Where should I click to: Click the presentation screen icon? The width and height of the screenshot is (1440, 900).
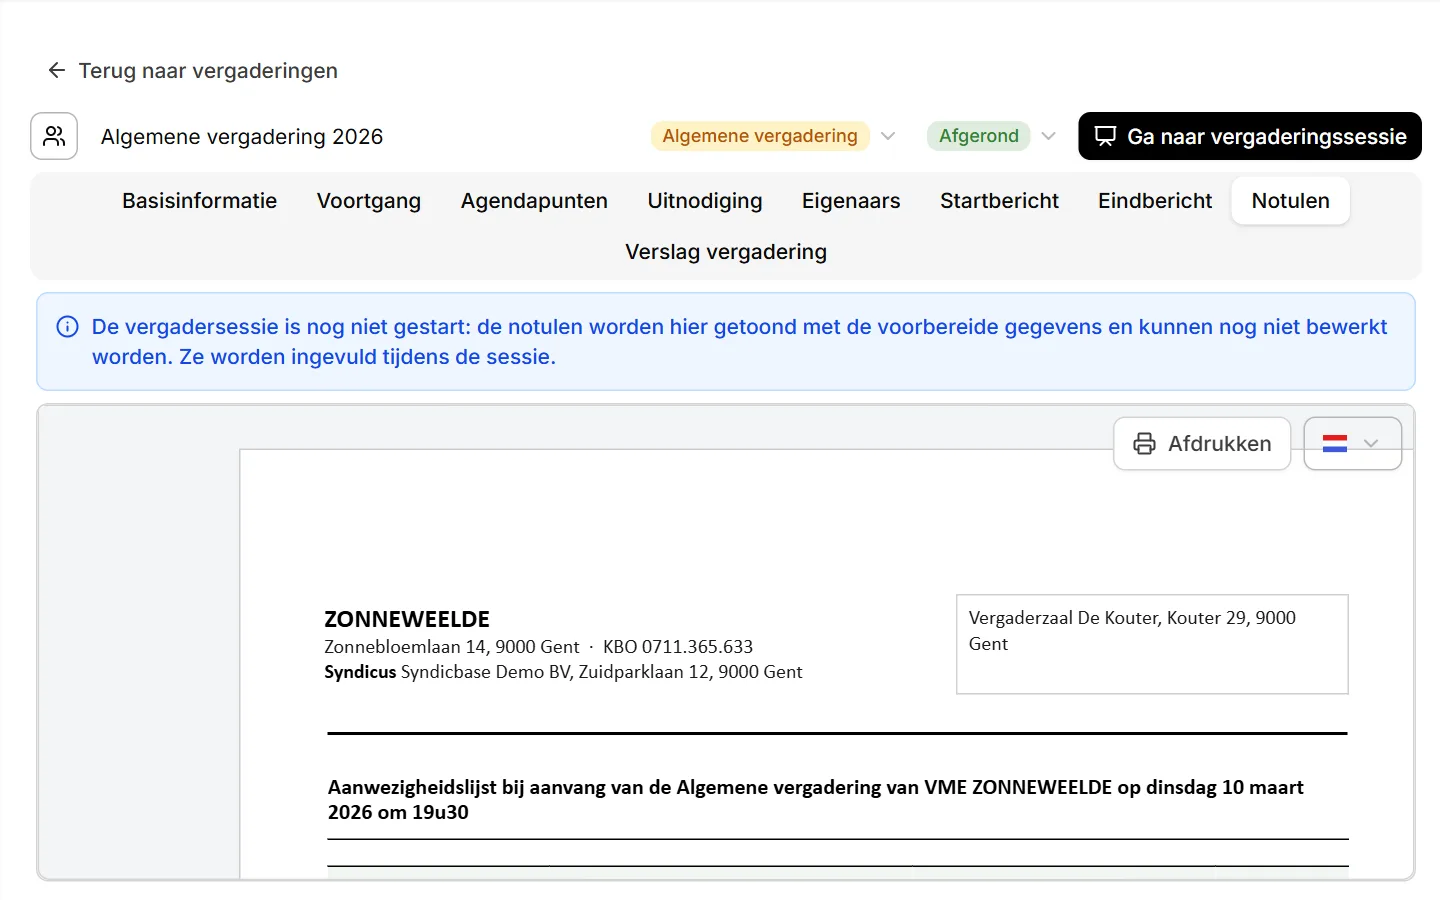coord(1105,136)
